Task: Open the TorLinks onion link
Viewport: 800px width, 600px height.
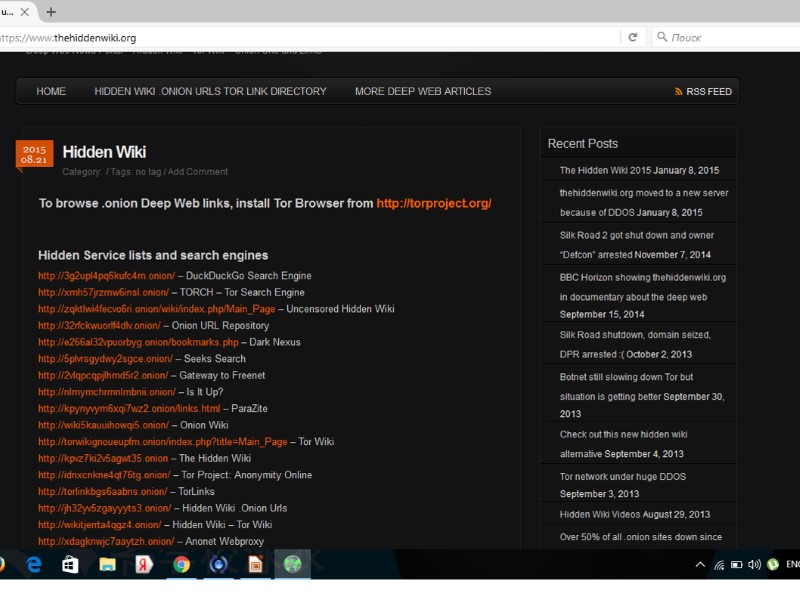Action: tap(103, 491)
